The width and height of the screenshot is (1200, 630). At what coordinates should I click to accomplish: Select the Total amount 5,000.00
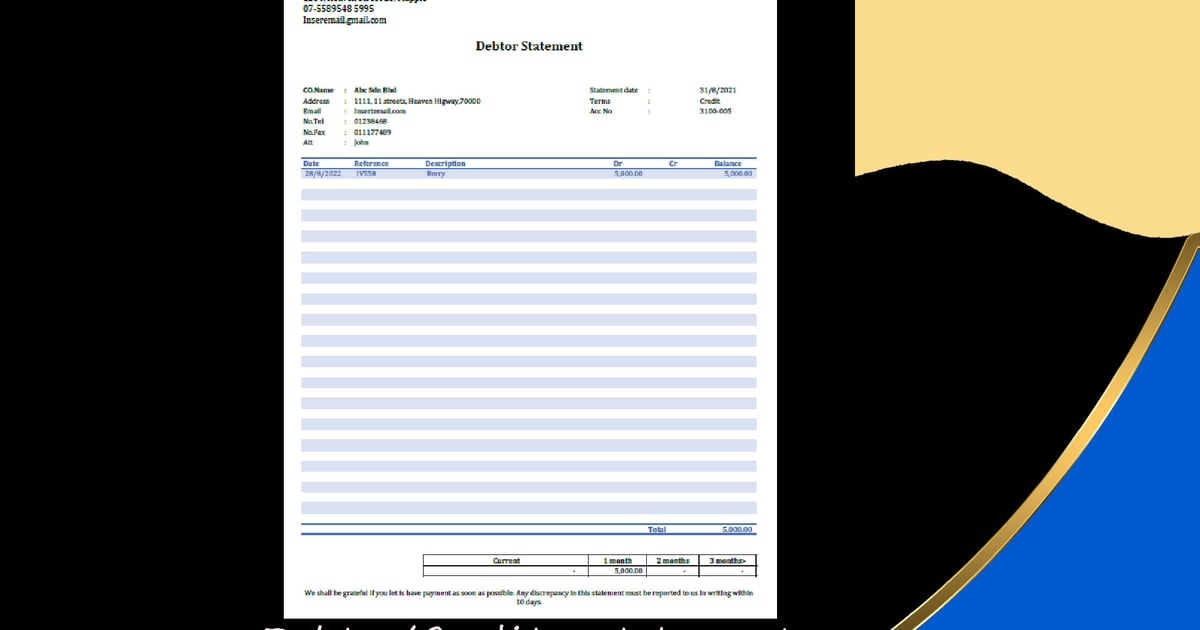(737, 530)
